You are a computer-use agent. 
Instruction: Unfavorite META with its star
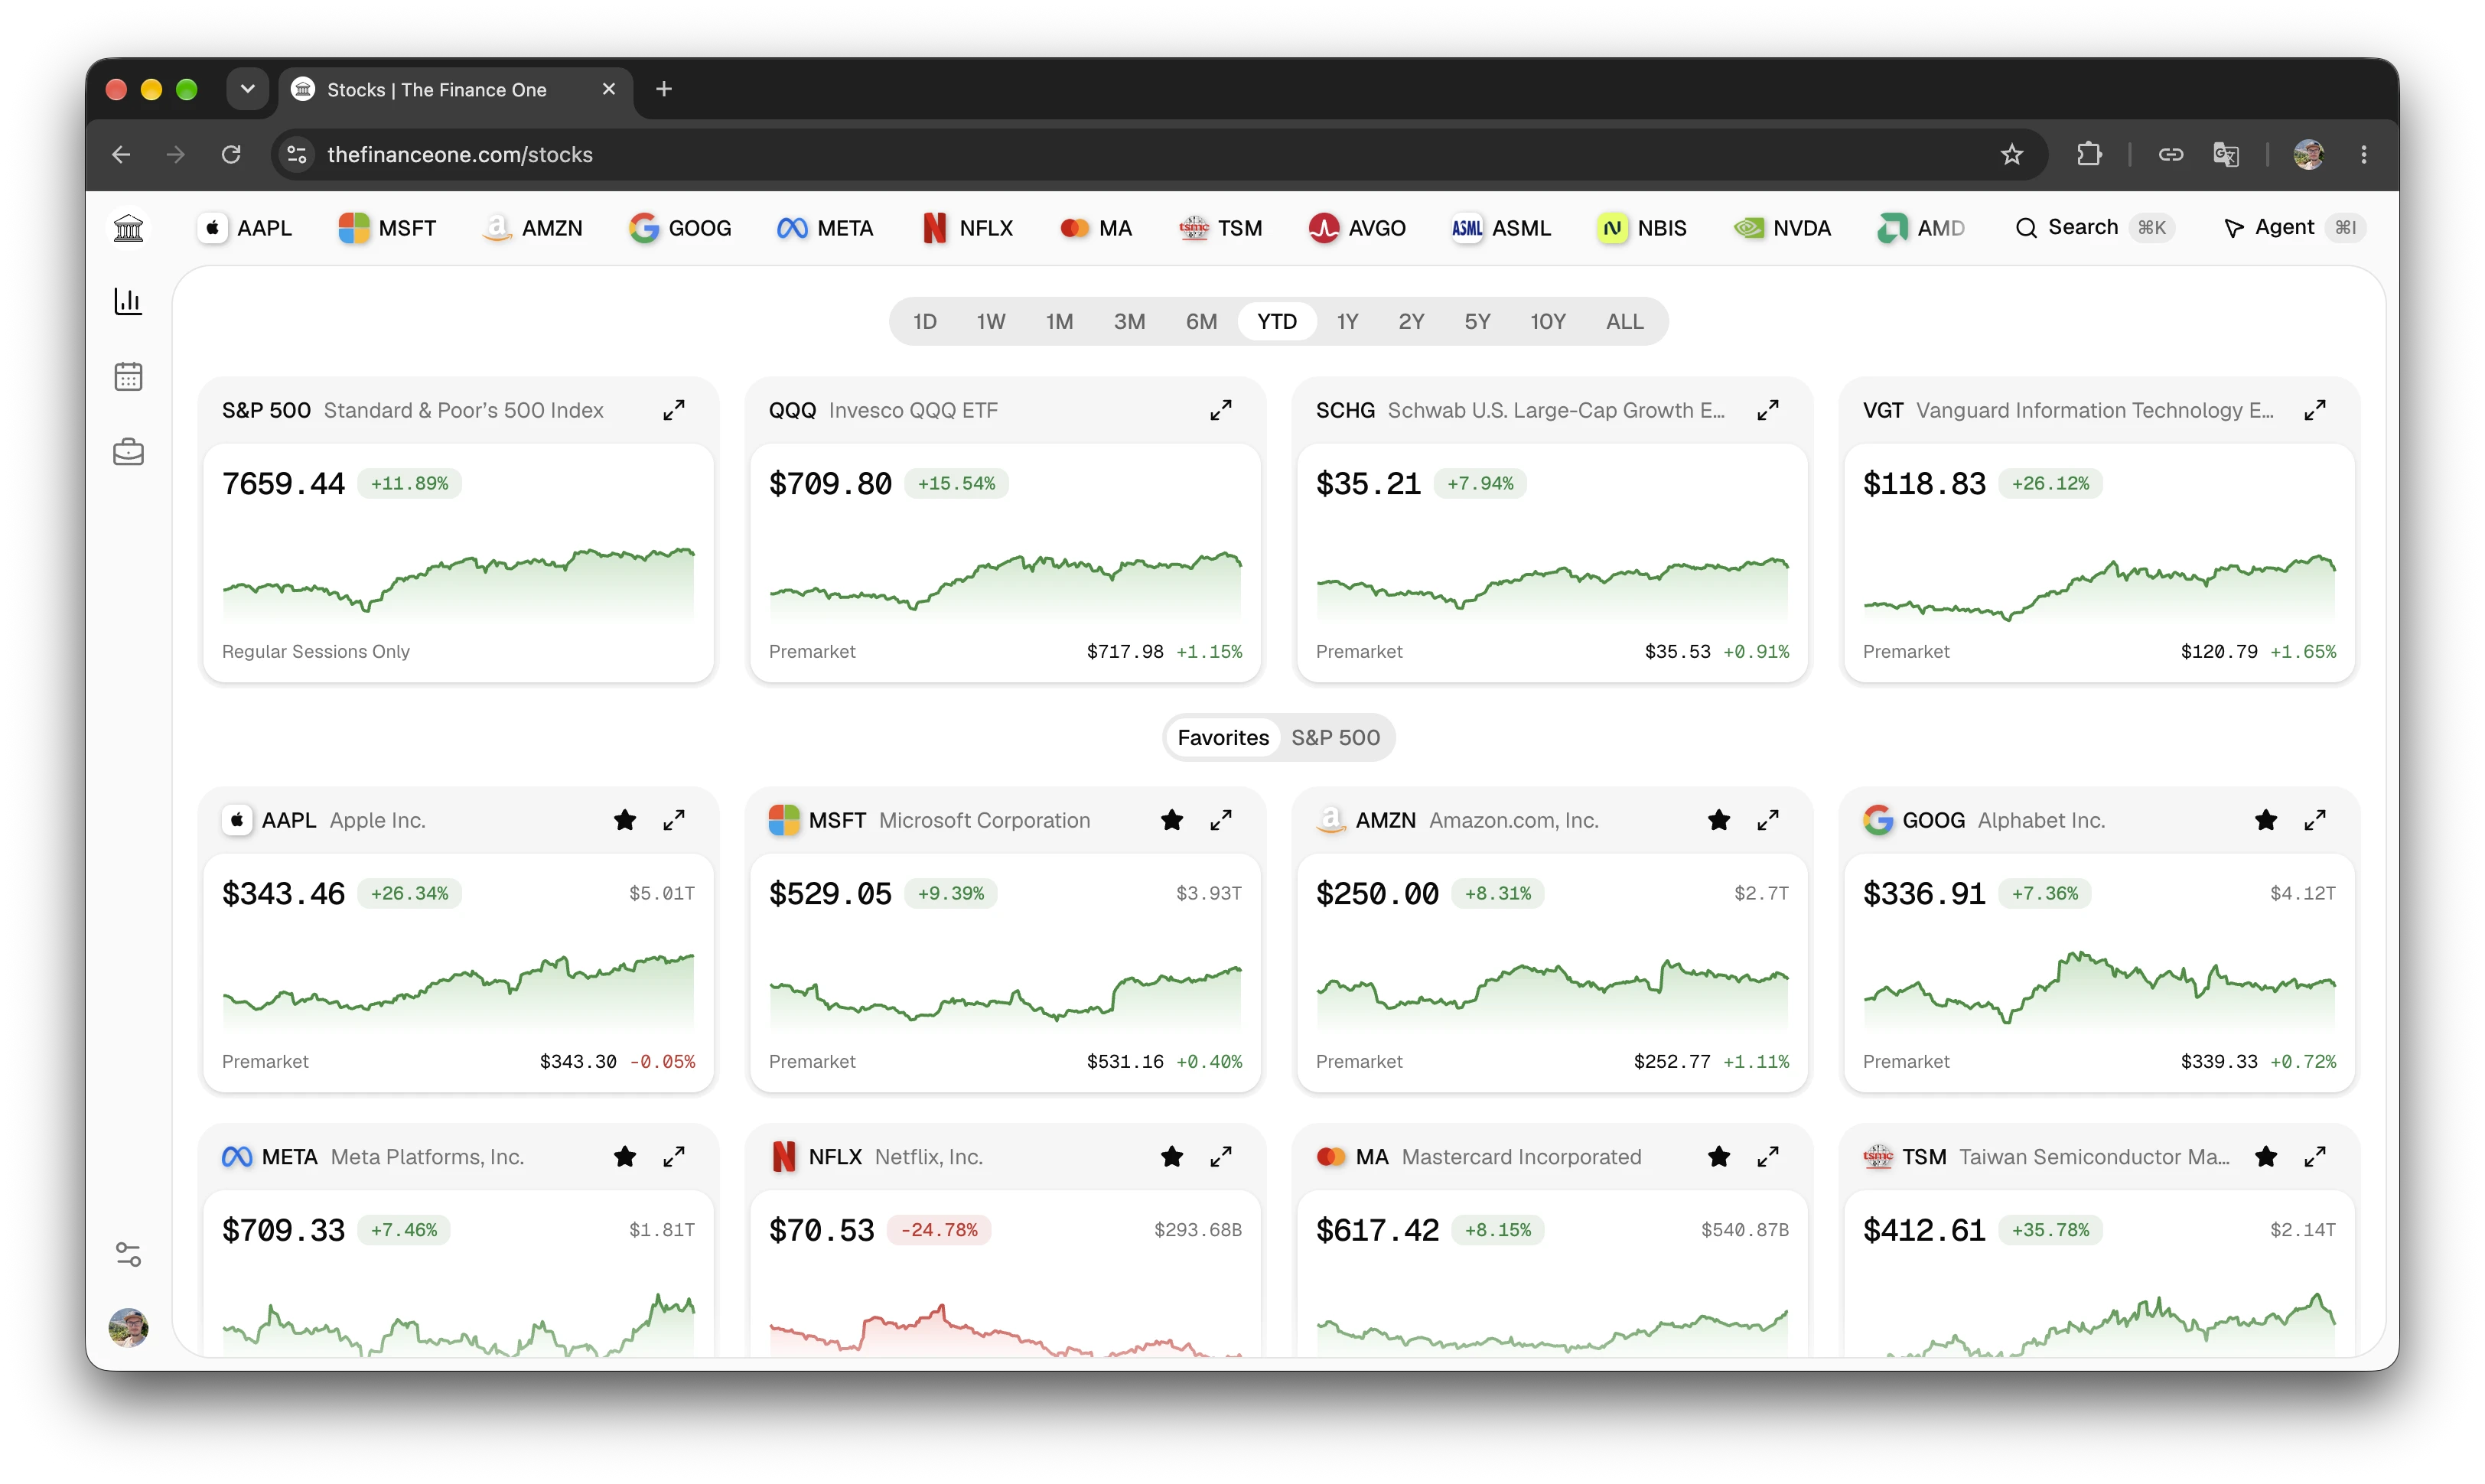pyautogui.click(x=625, y=1157)
